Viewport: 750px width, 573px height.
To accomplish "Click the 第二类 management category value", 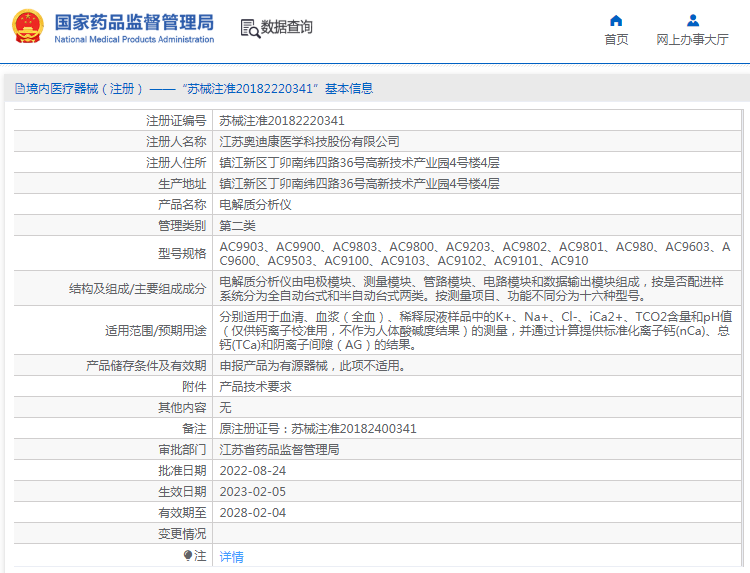I will (x=237, y=225).
